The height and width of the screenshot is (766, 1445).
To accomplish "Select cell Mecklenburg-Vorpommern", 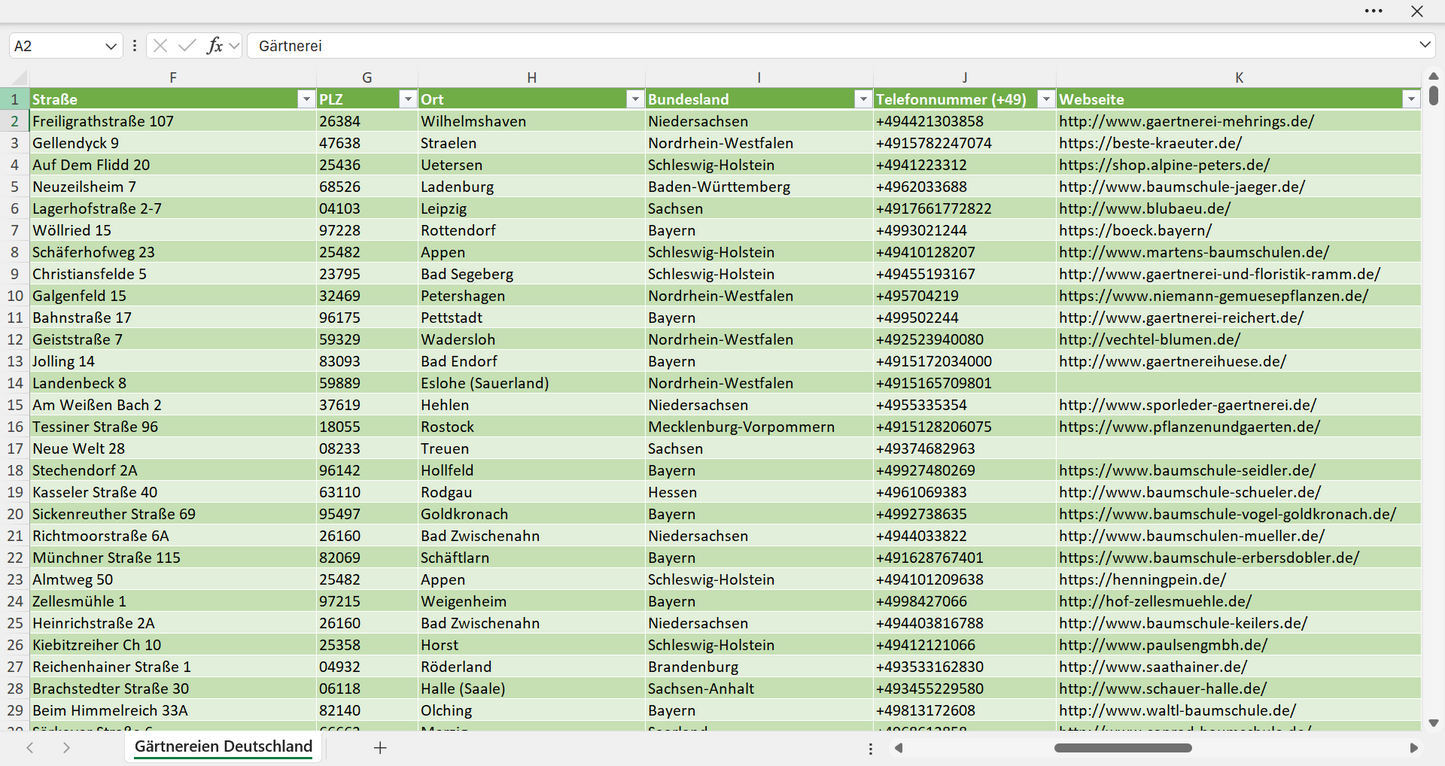I will click(759, 427).
